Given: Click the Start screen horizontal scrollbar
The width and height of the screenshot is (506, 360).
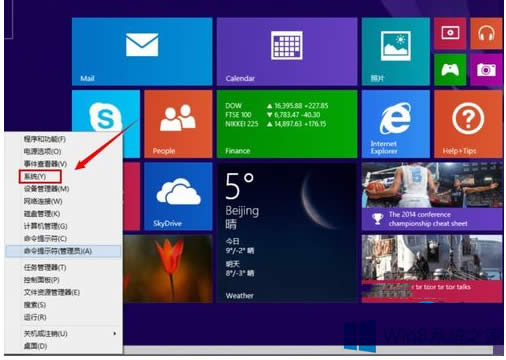Looking at the screenshot, I should coord(308,350).
